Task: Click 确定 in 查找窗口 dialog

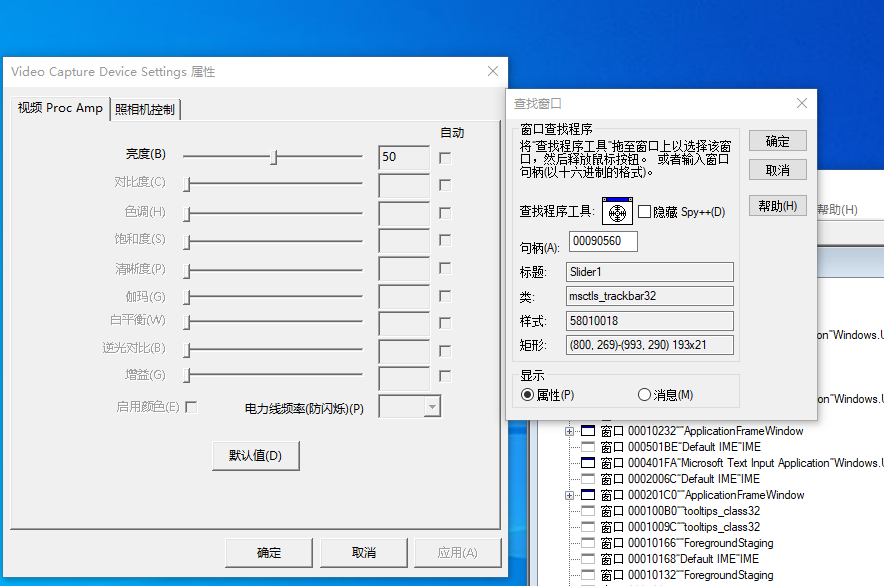Action: [777, 141]
